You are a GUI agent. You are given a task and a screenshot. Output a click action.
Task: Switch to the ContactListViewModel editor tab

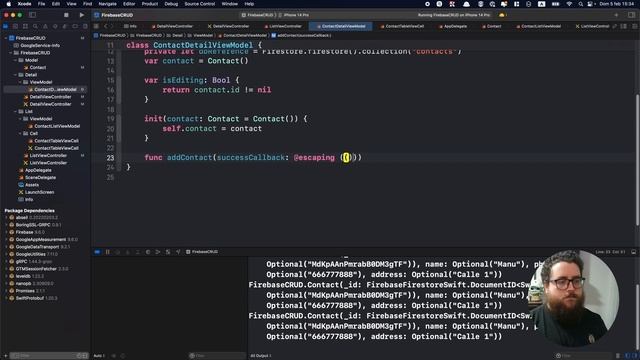pos(538,26)
